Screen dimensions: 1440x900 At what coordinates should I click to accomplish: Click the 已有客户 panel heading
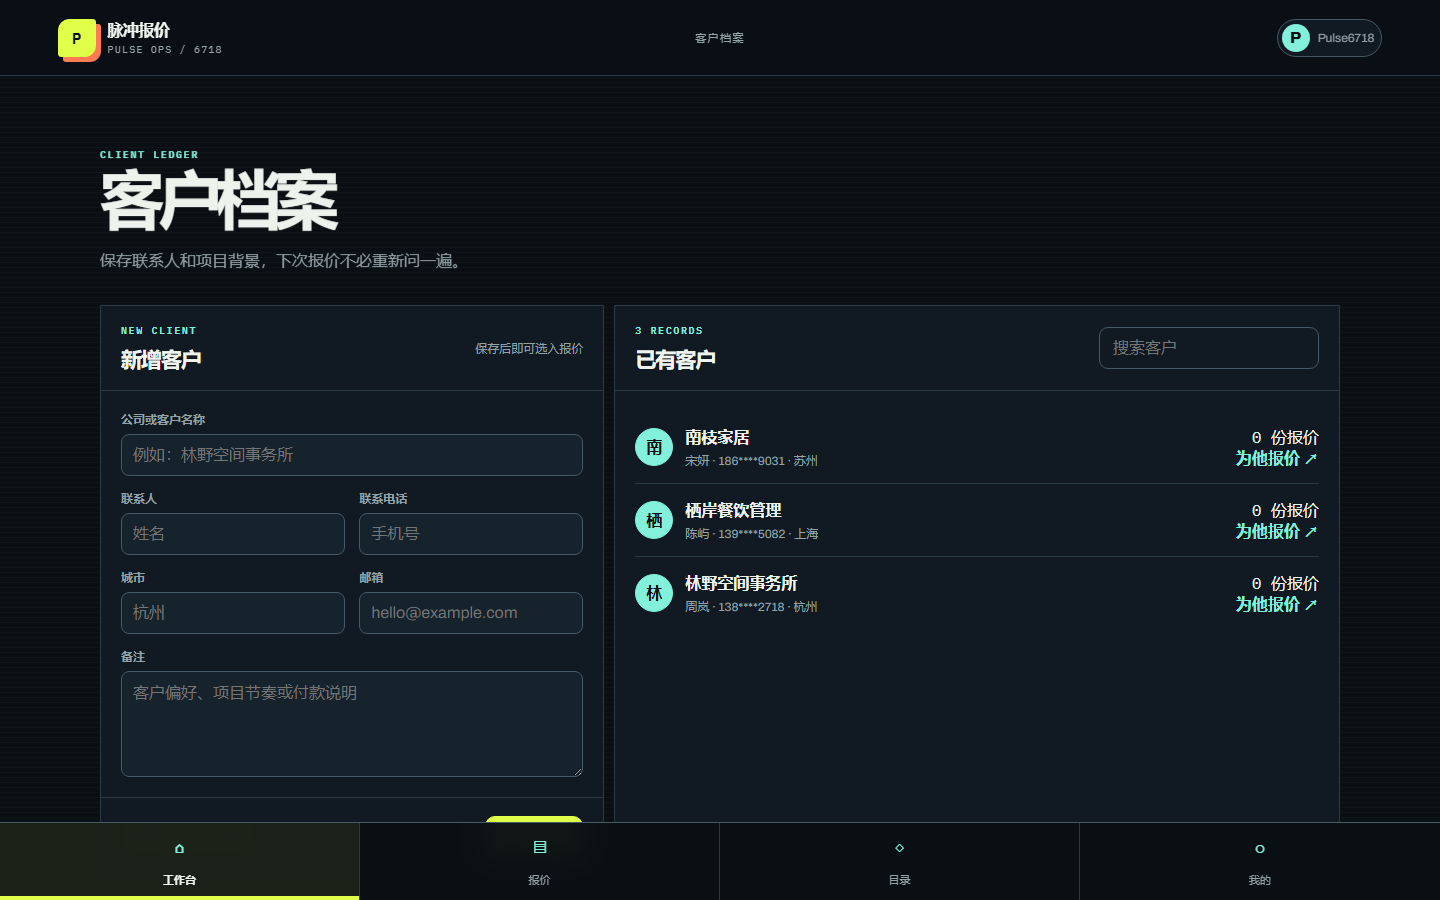point(675,360)
